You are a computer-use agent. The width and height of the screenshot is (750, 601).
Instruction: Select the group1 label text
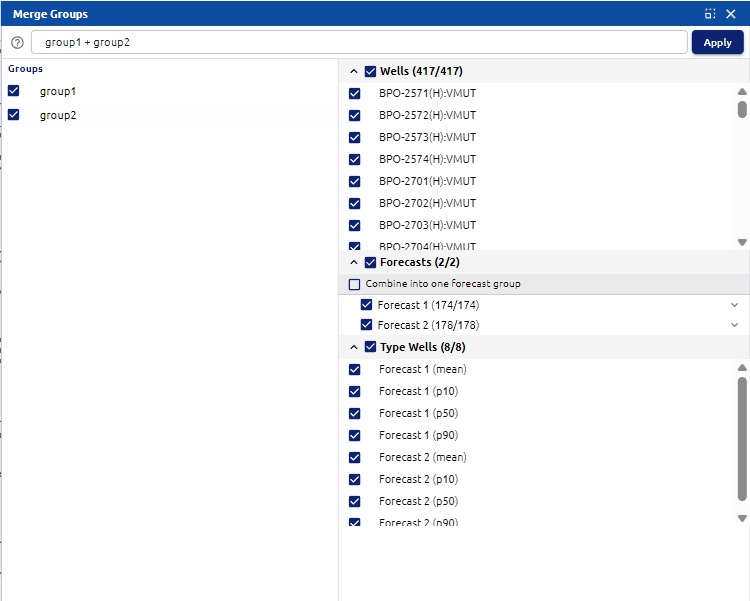(58, 91)
